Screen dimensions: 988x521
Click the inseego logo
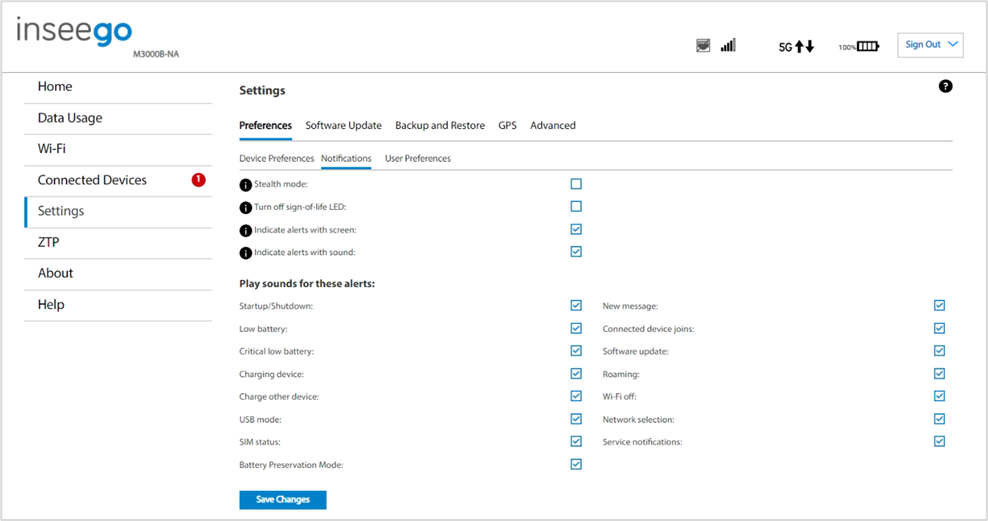pyautogui.click(x=74, y=31)
